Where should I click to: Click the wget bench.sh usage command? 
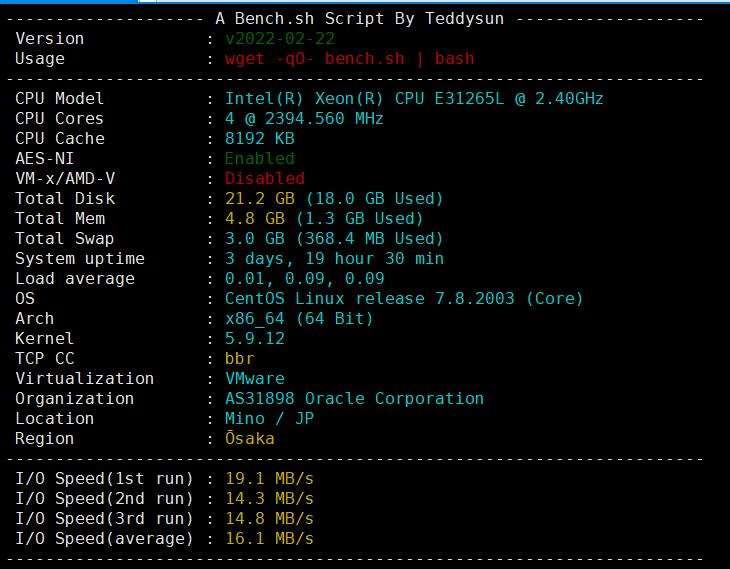point(349,58)
